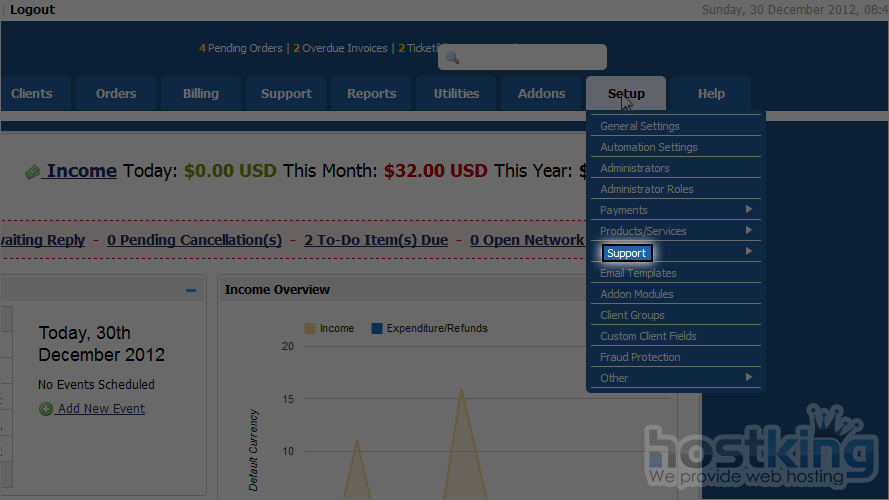Click the Add New Event link
Image resolution: width=889 pixels, height=500 pixels.
click(101, 409)
